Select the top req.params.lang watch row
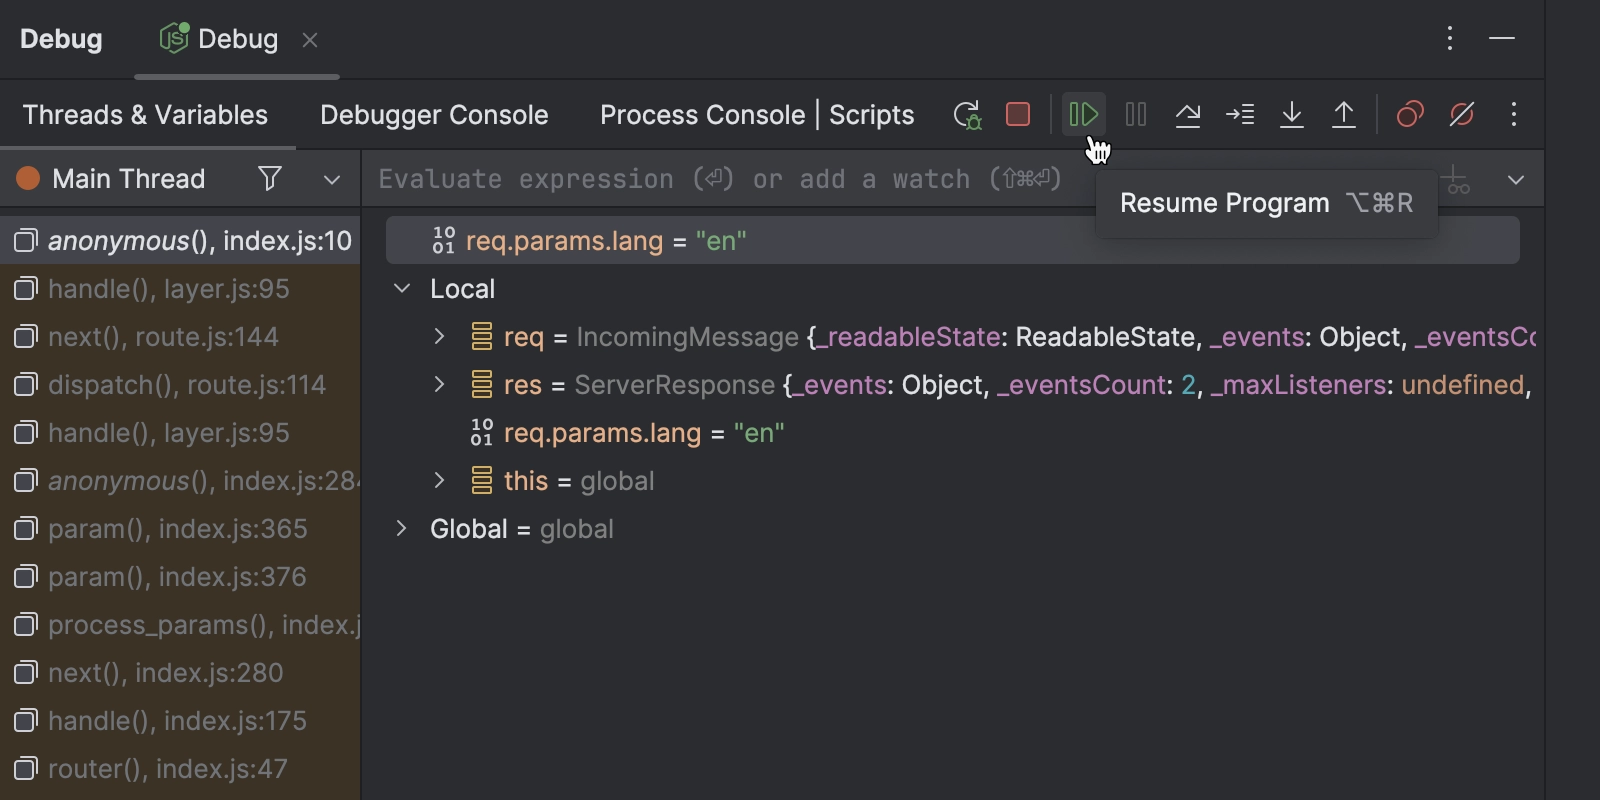The height and width of the screenshot is (800, 1600). click(x=953, y=241)
